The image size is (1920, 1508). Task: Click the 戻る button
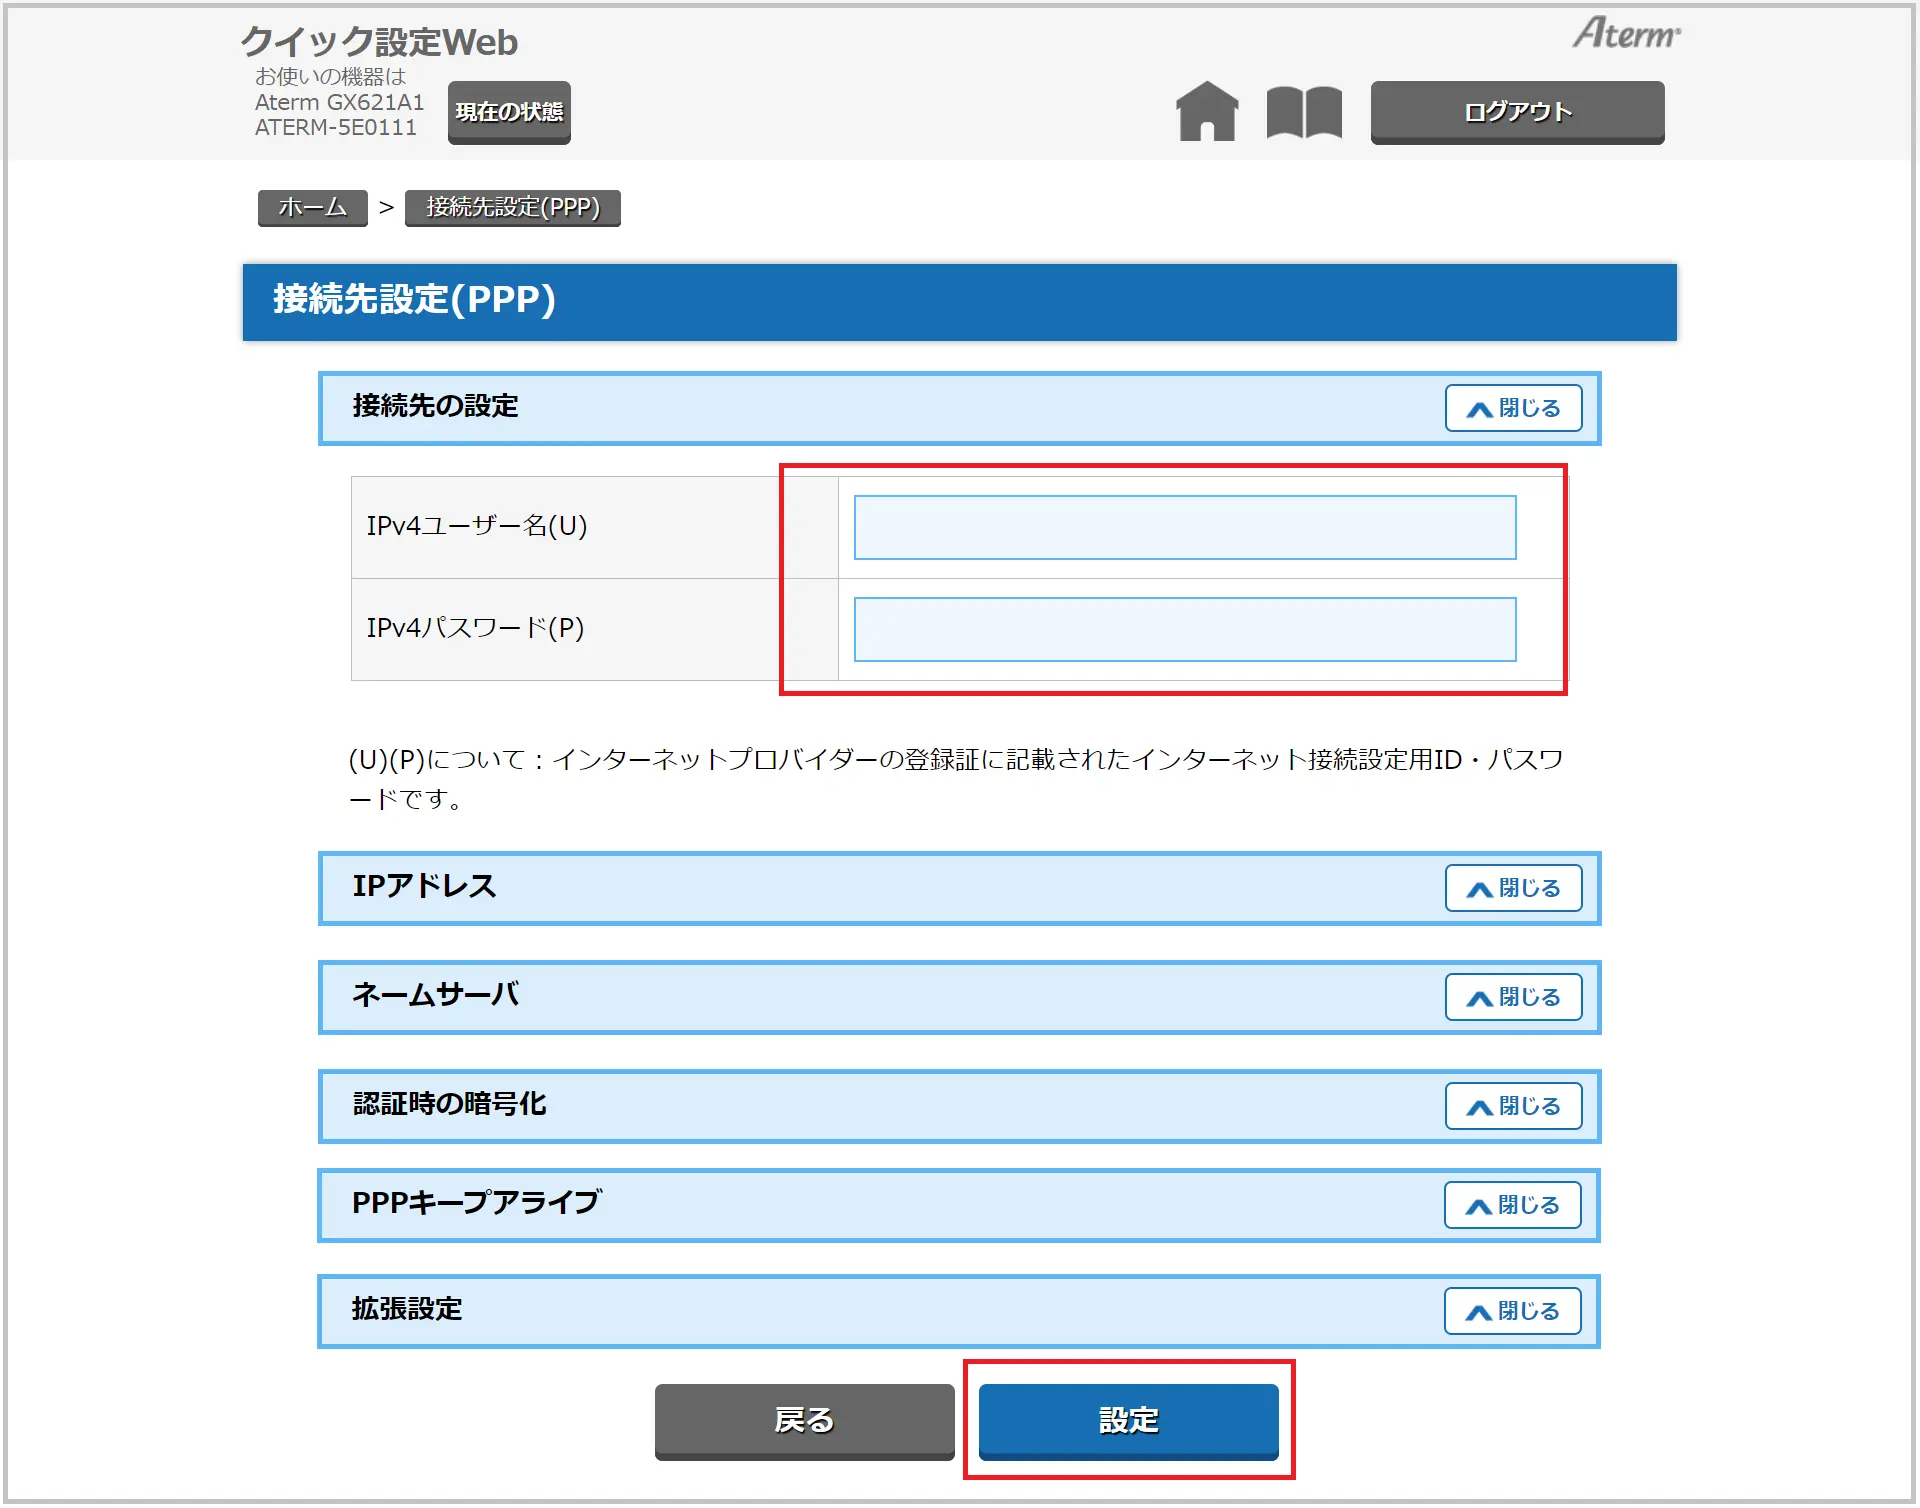point(805,1421)
